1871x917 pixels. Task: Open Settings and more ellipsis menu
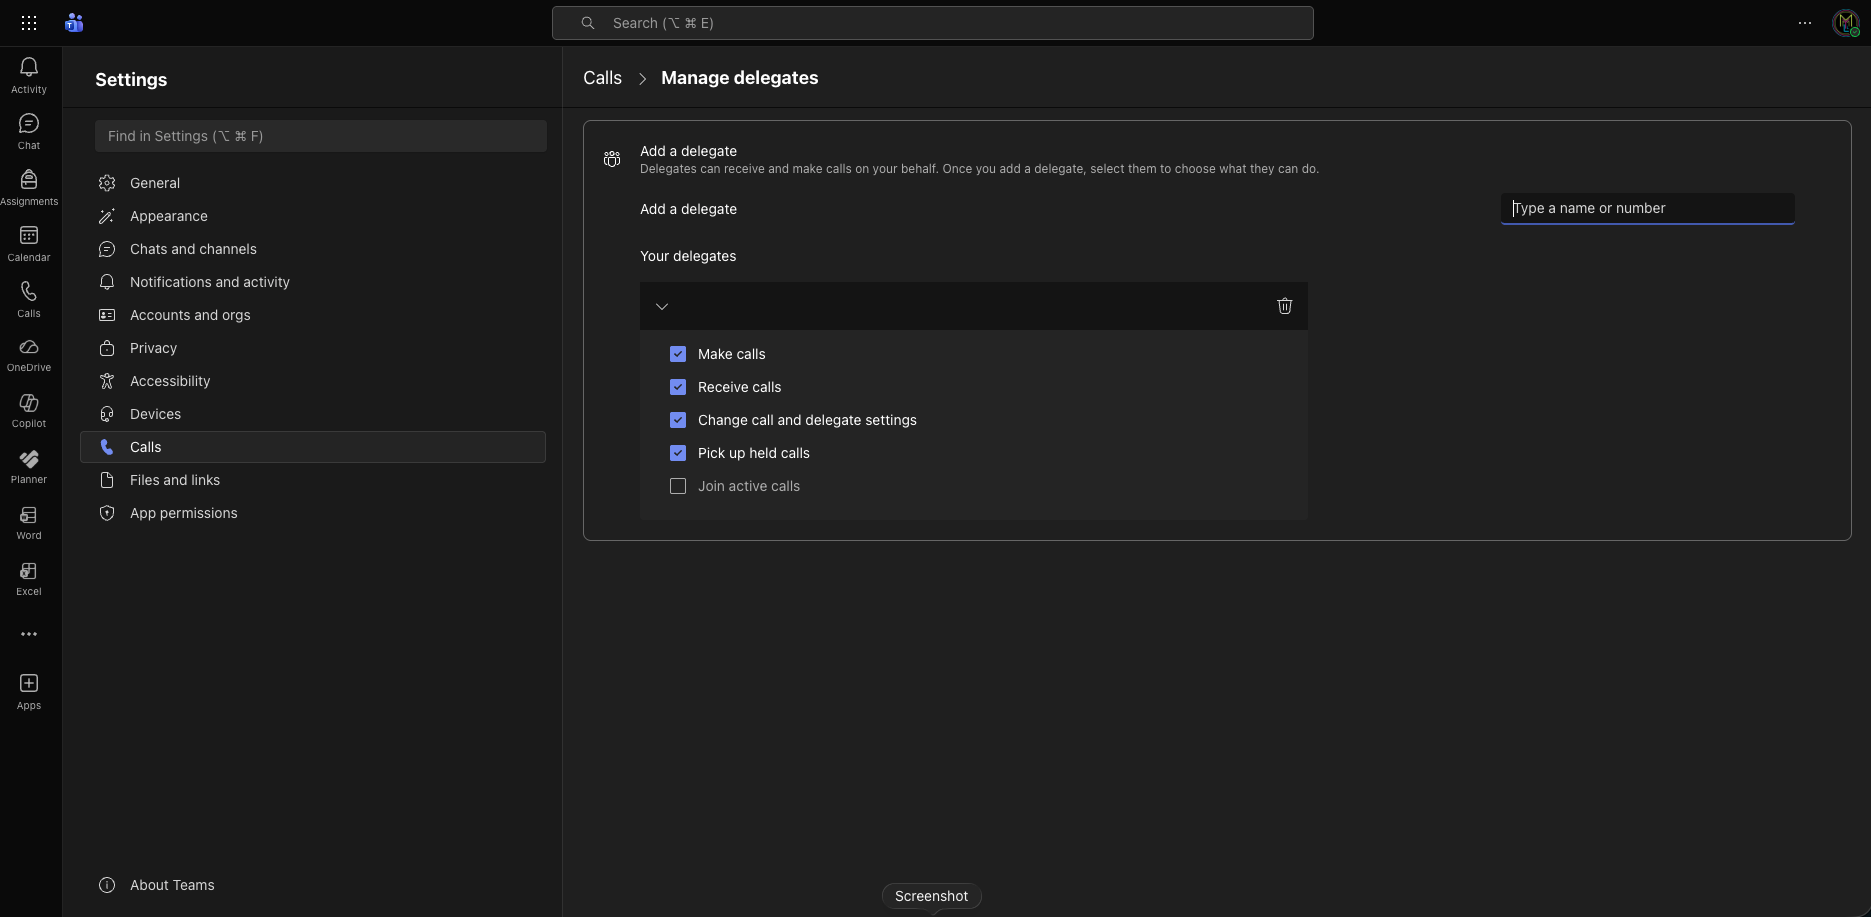pos(1805,23)
